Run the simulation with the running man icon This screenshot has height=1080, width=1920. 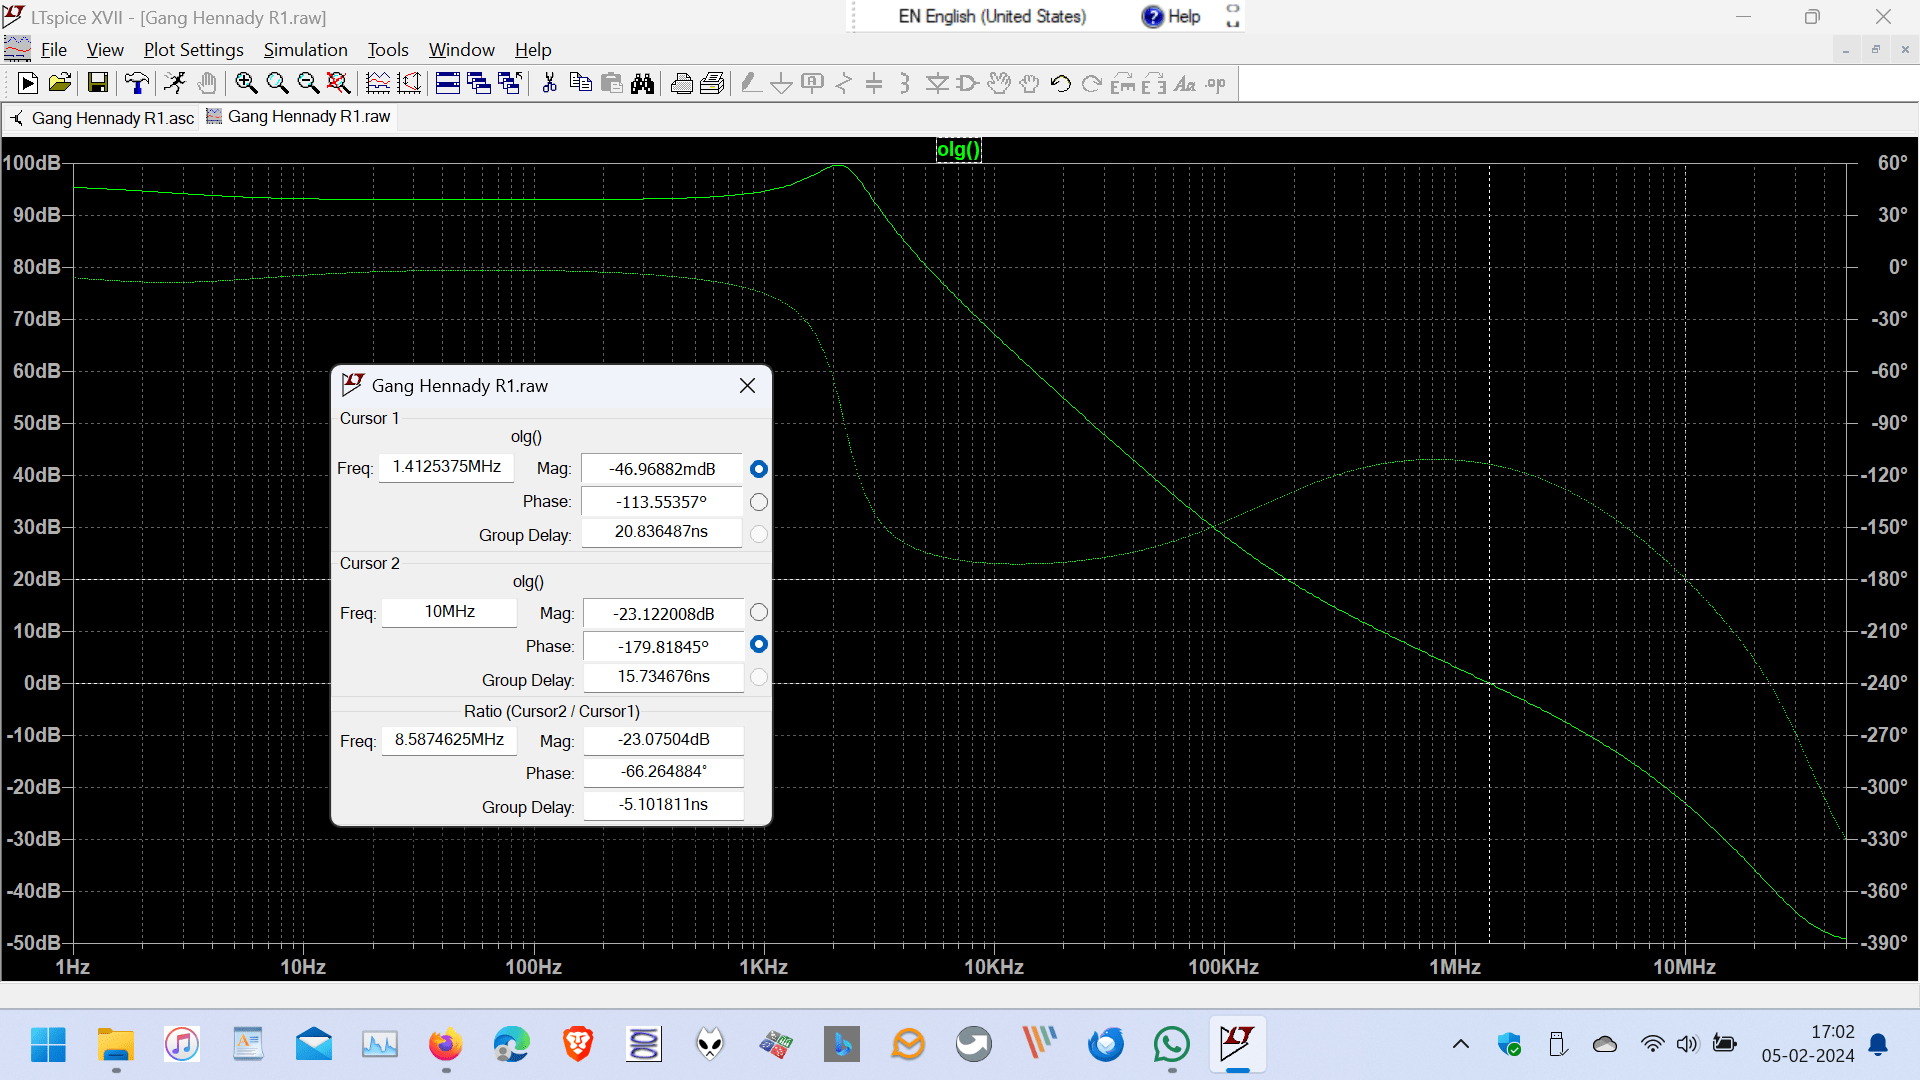[x=175, y=84]
